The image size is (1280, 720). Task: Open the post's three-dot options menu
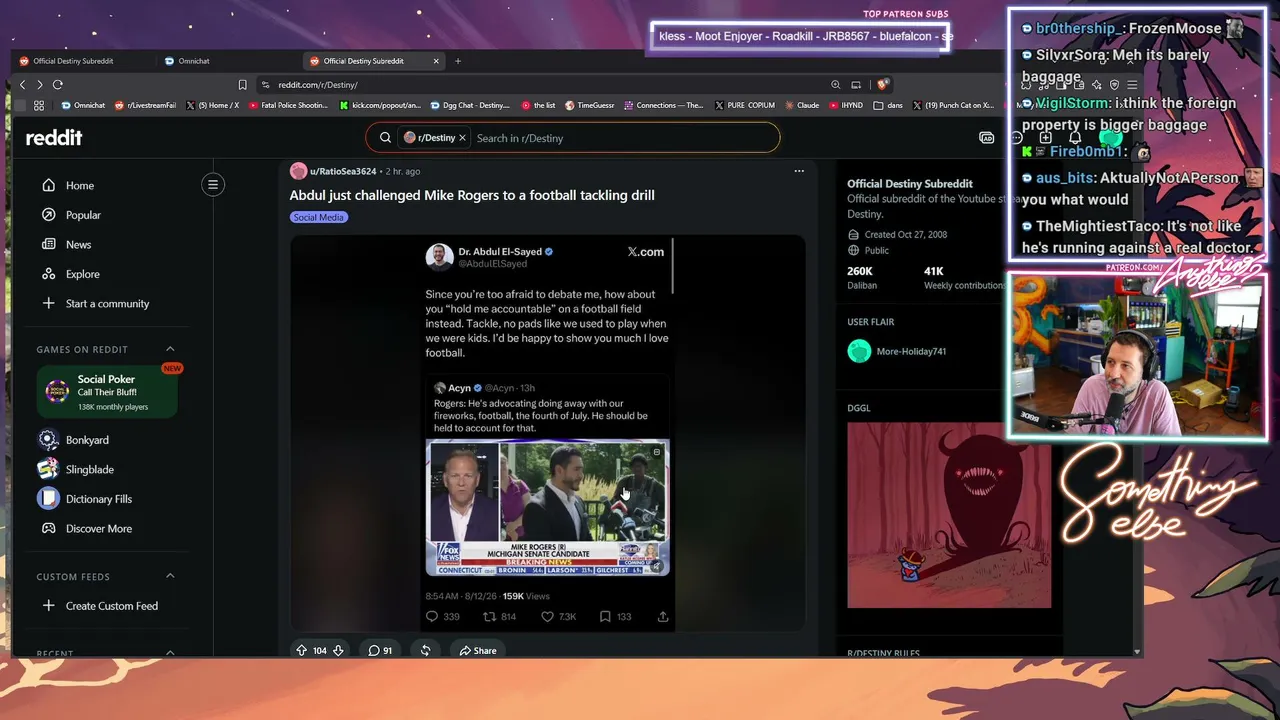click(799, 171)
